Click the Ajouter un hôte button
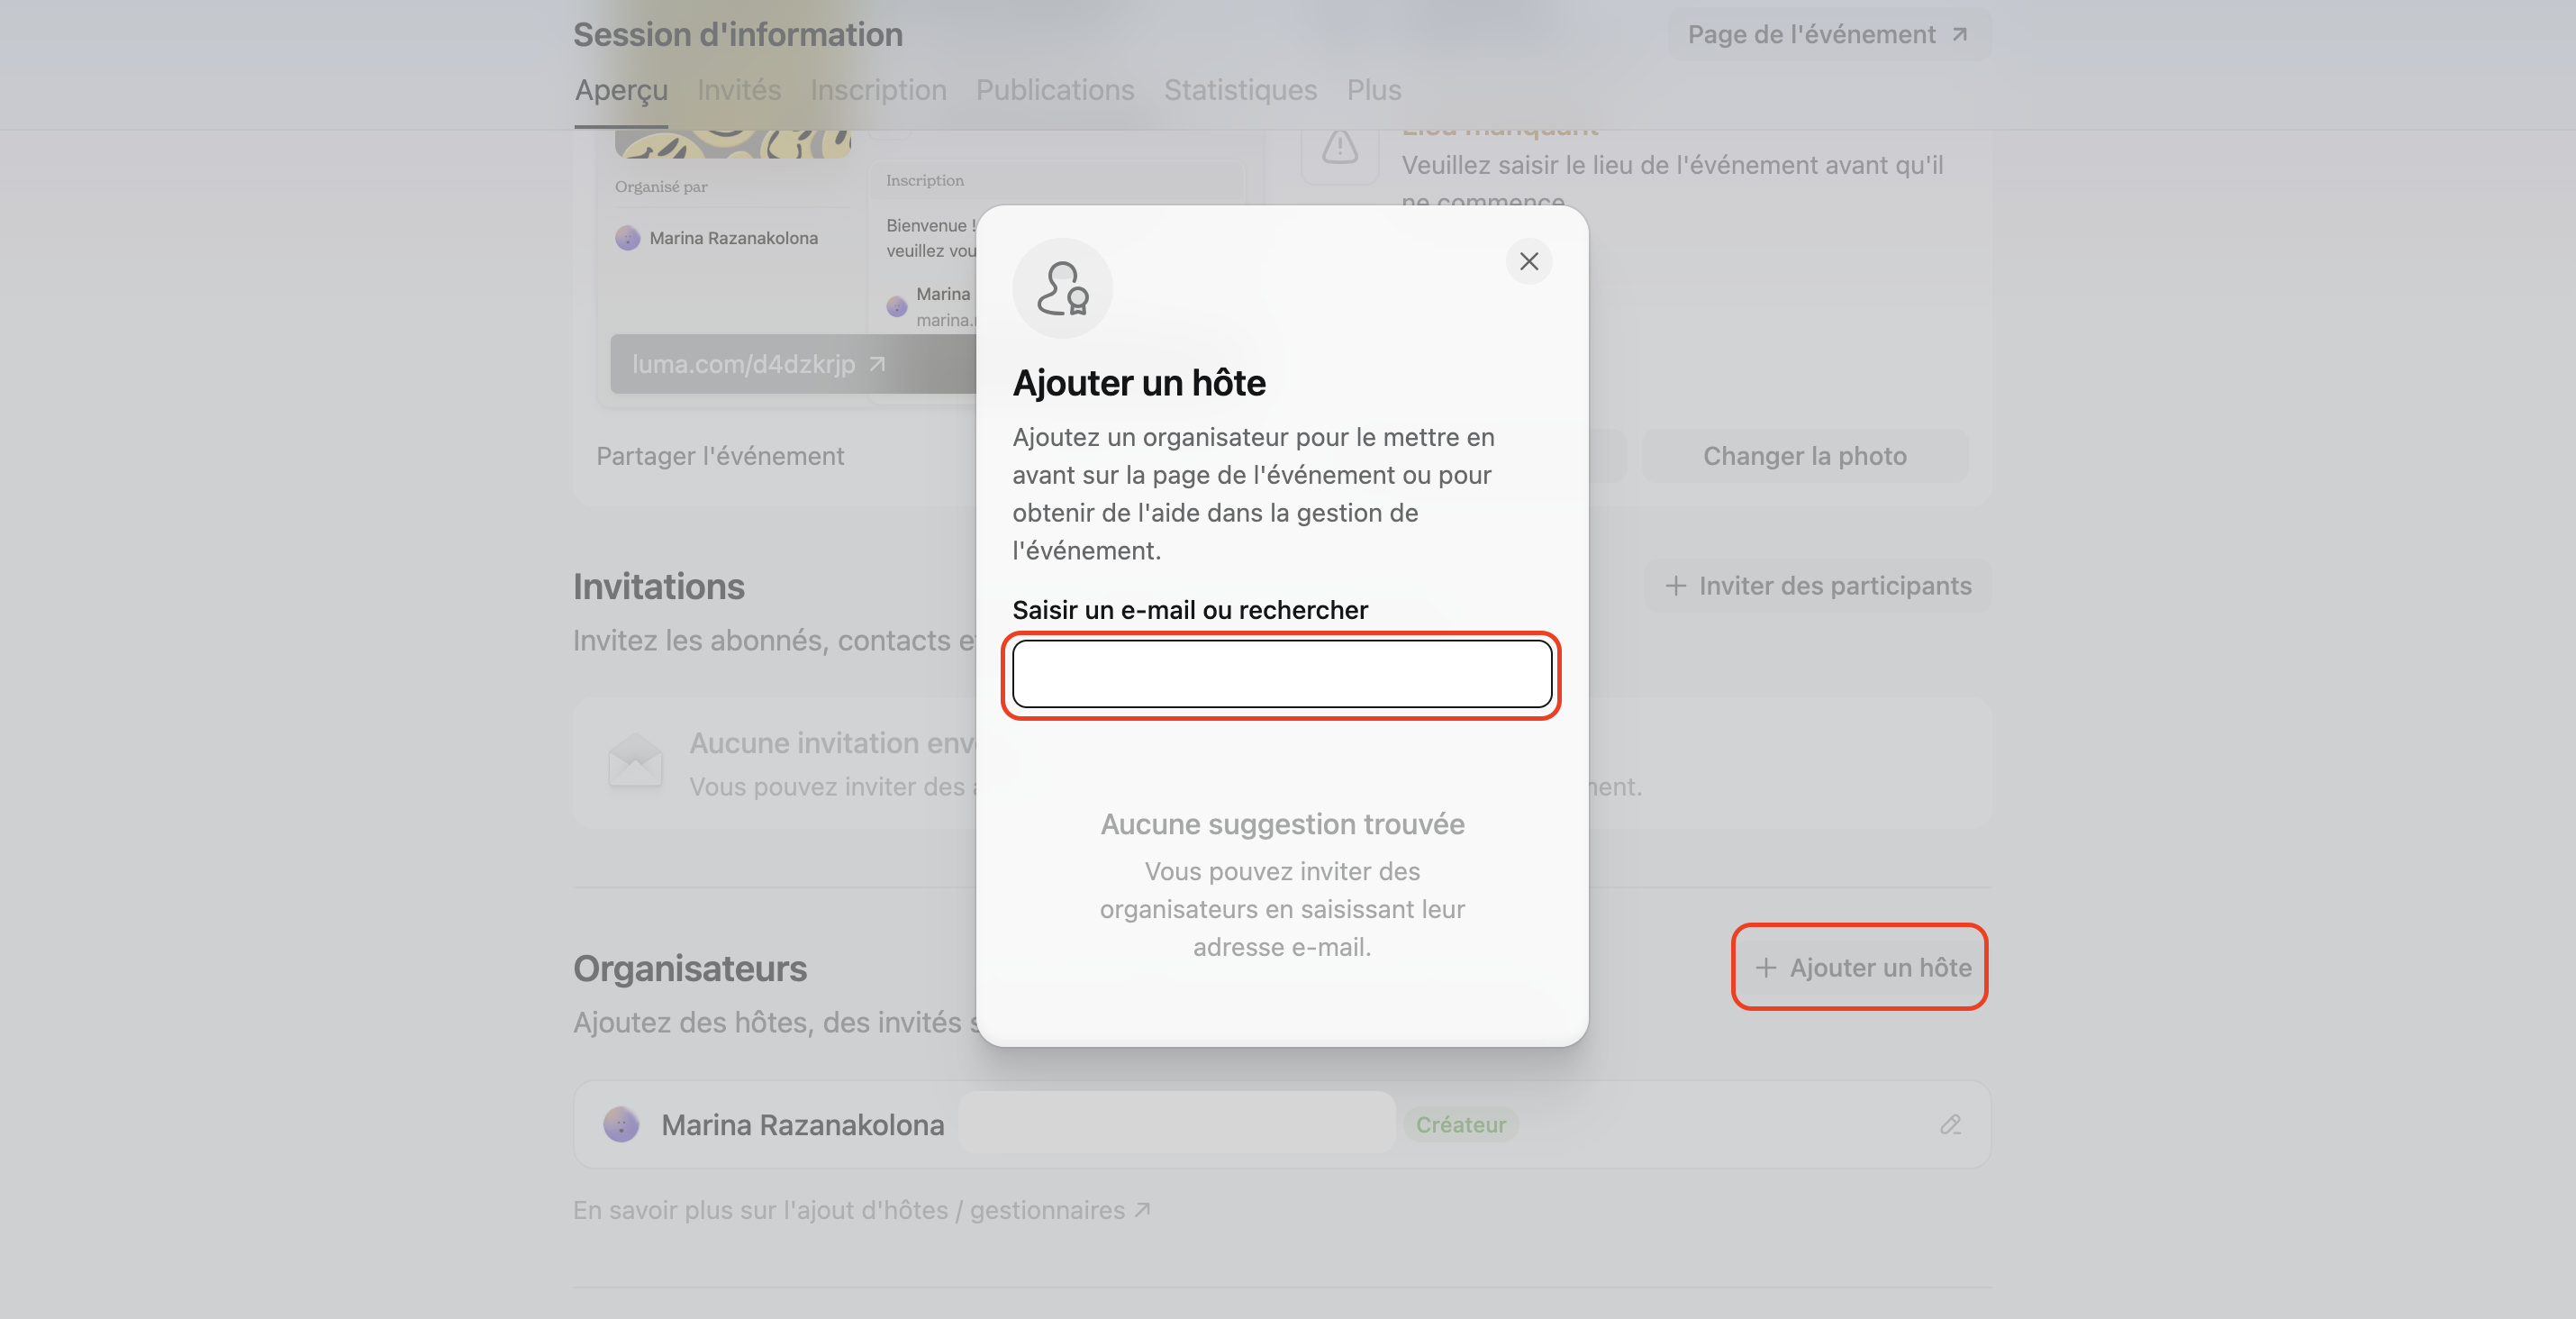This screenshot has height=1319, width=2576. (1860, 967)
